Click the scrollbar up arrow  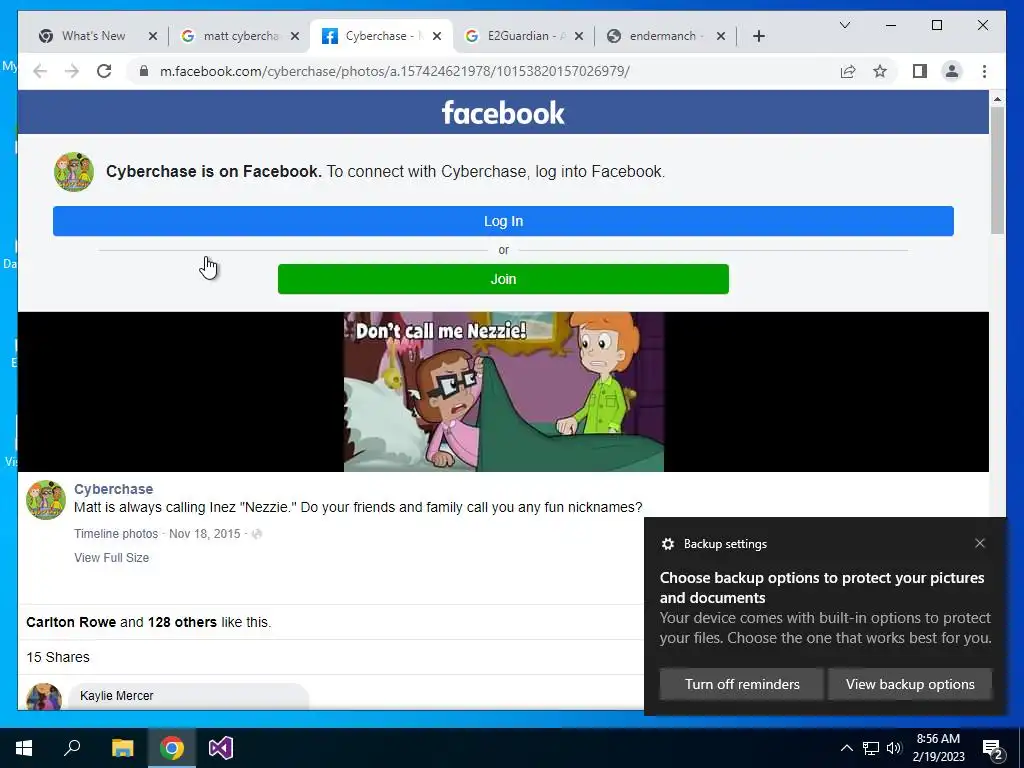pyautogui.click(x=997, y=99)
